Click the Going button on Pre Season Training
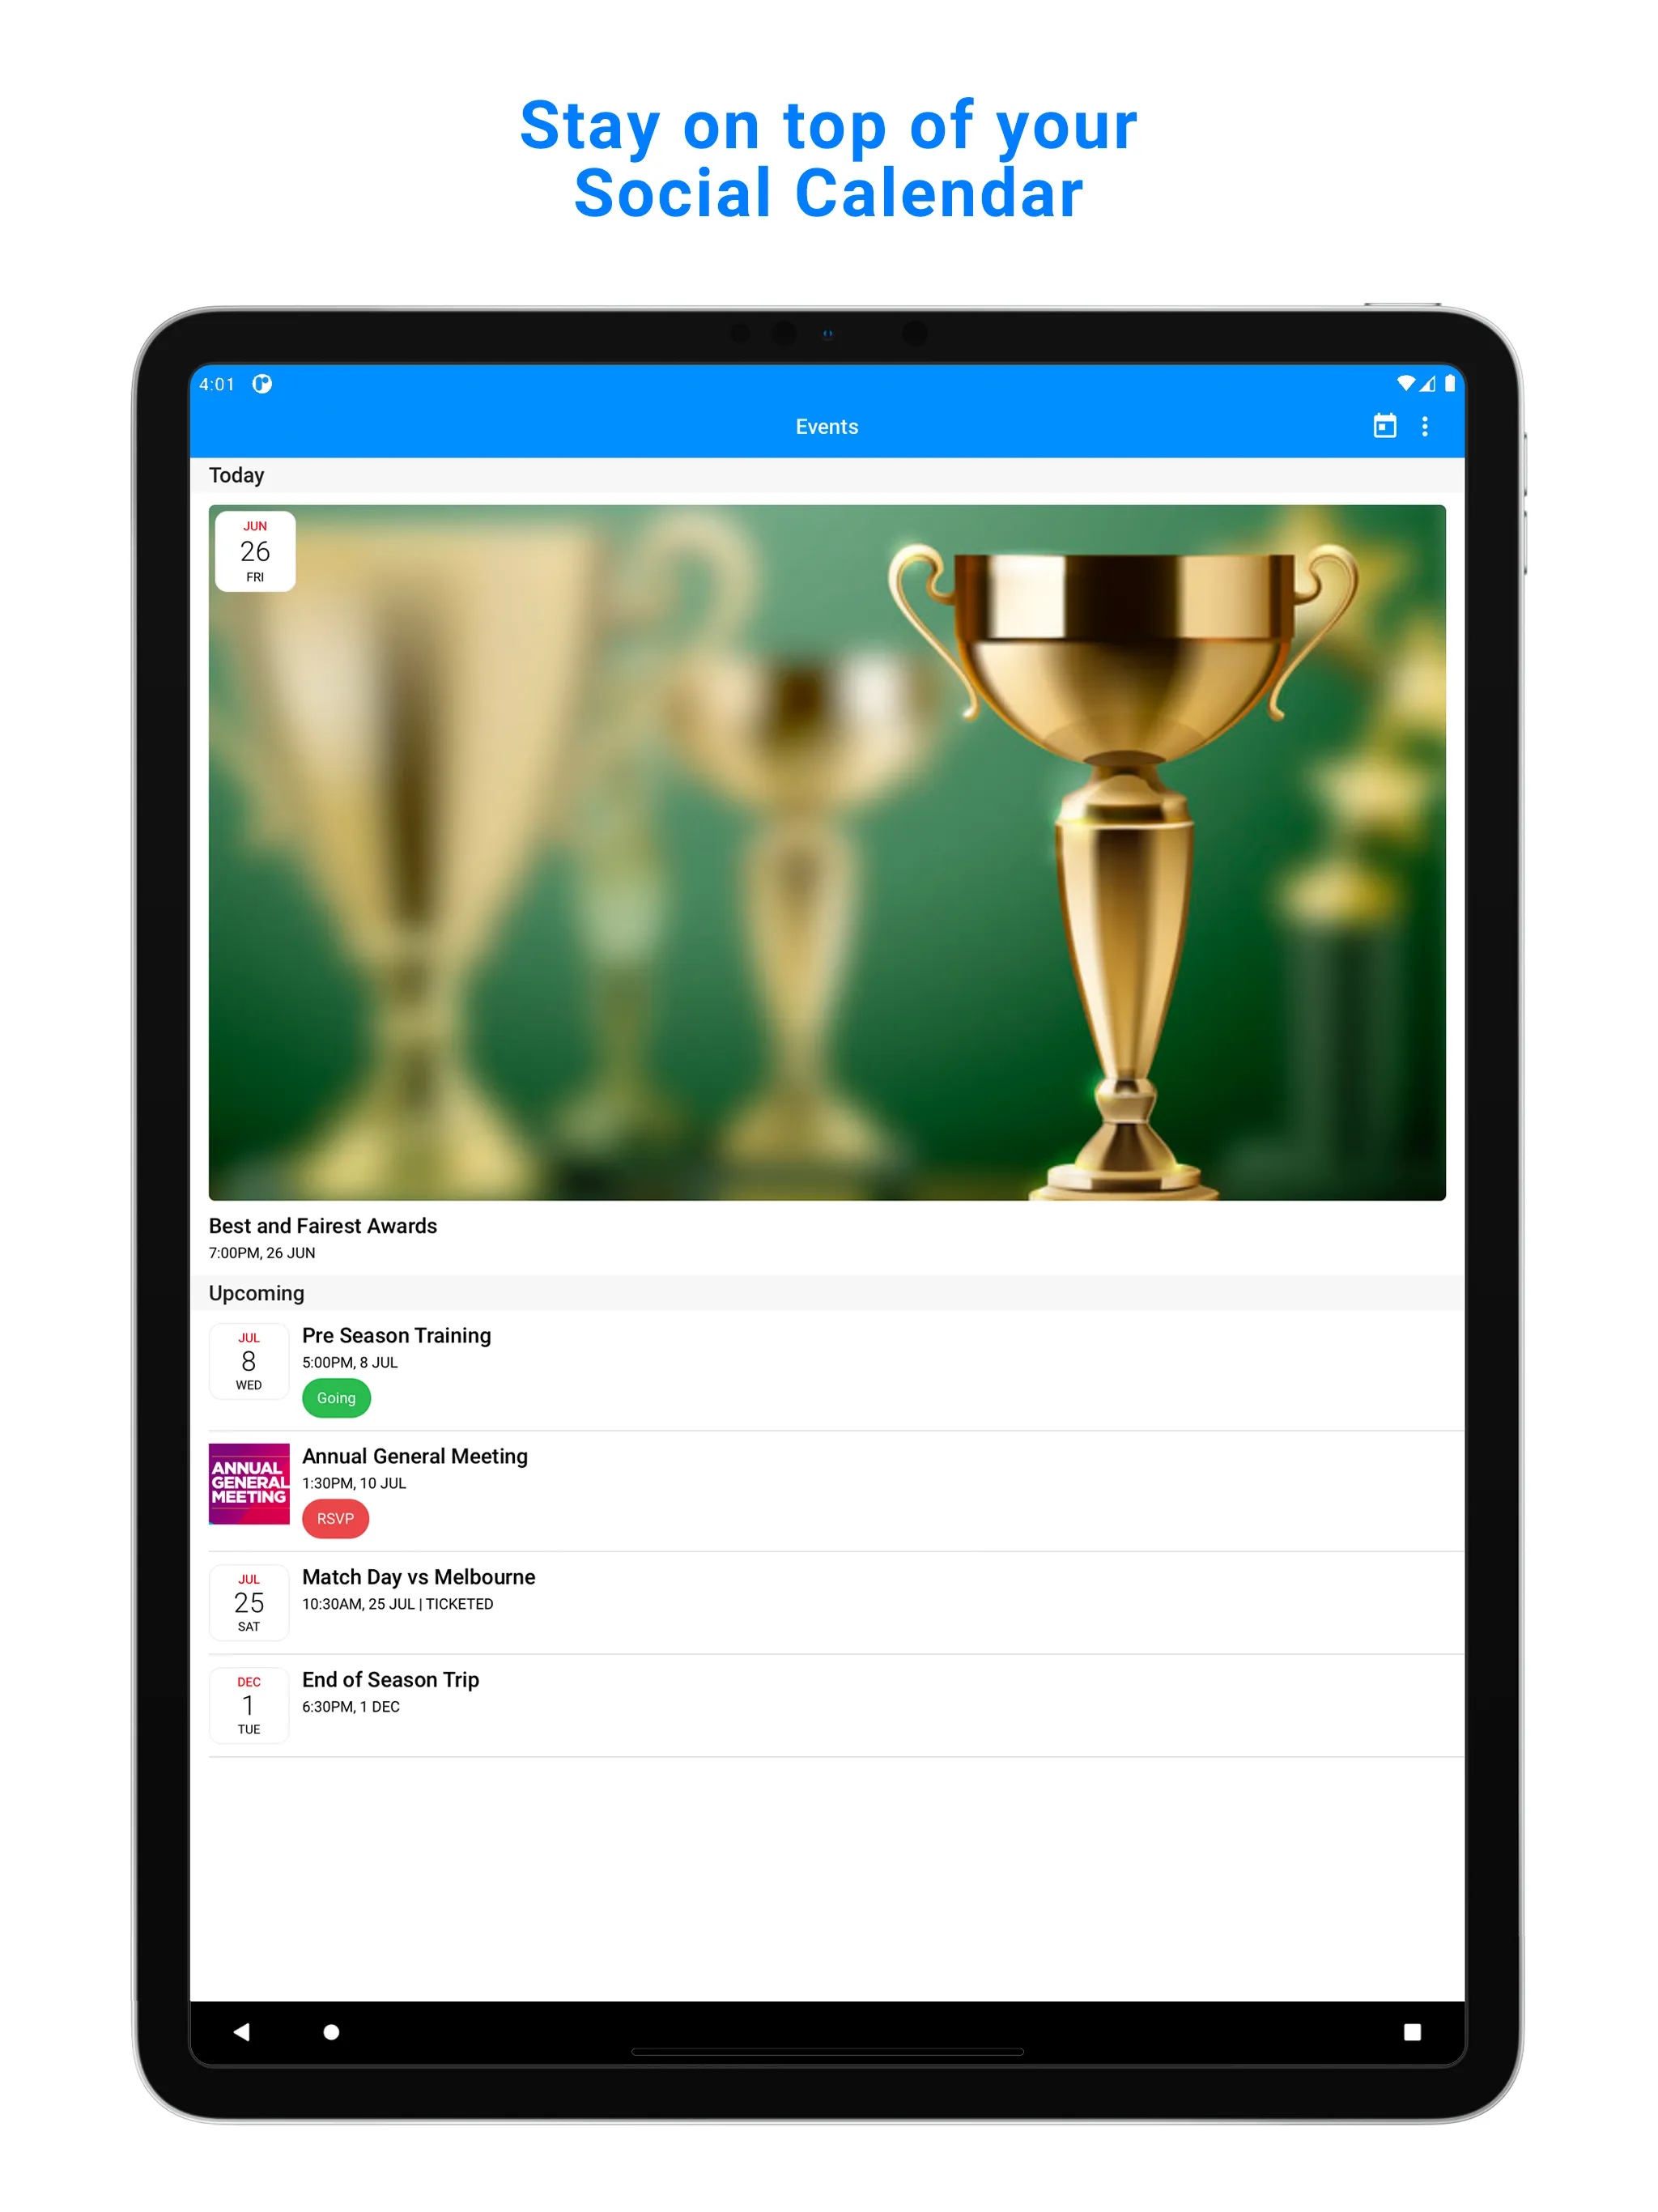This screenshot has width=1658, height=2212. coord(334,1398)
